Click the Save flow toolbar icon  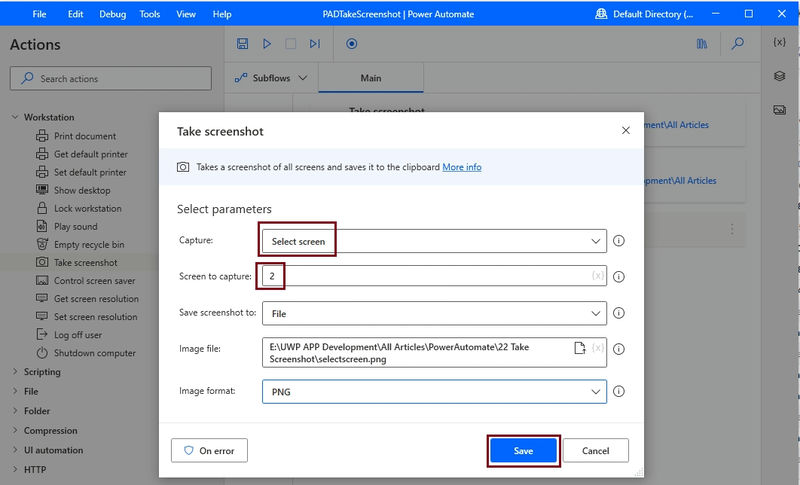(x=242, y=44)
